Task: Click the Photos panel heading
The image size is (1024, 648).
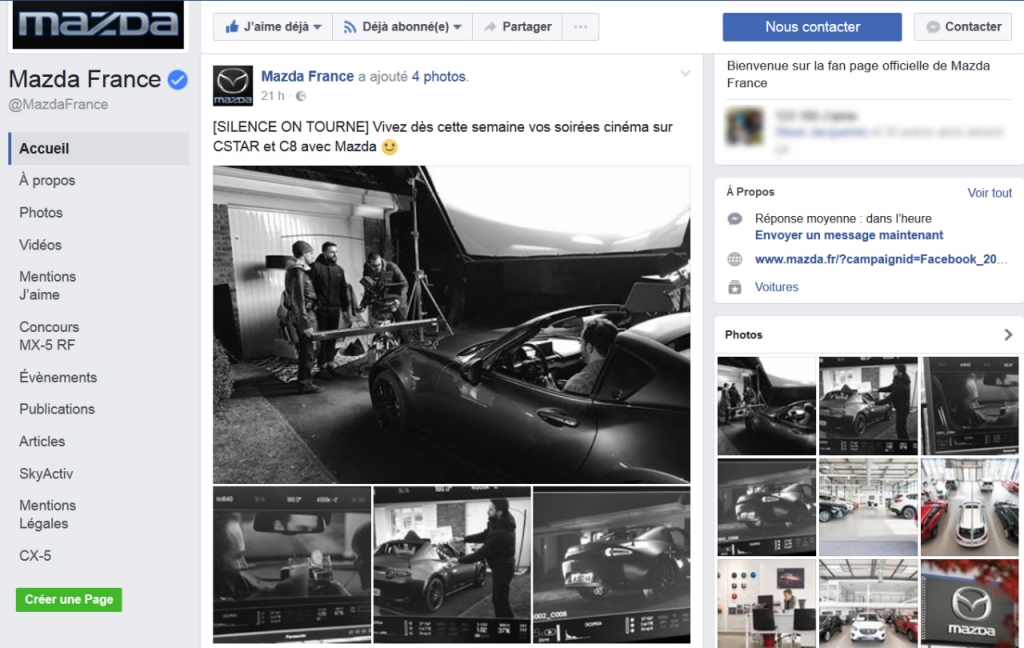Action: 743,334
